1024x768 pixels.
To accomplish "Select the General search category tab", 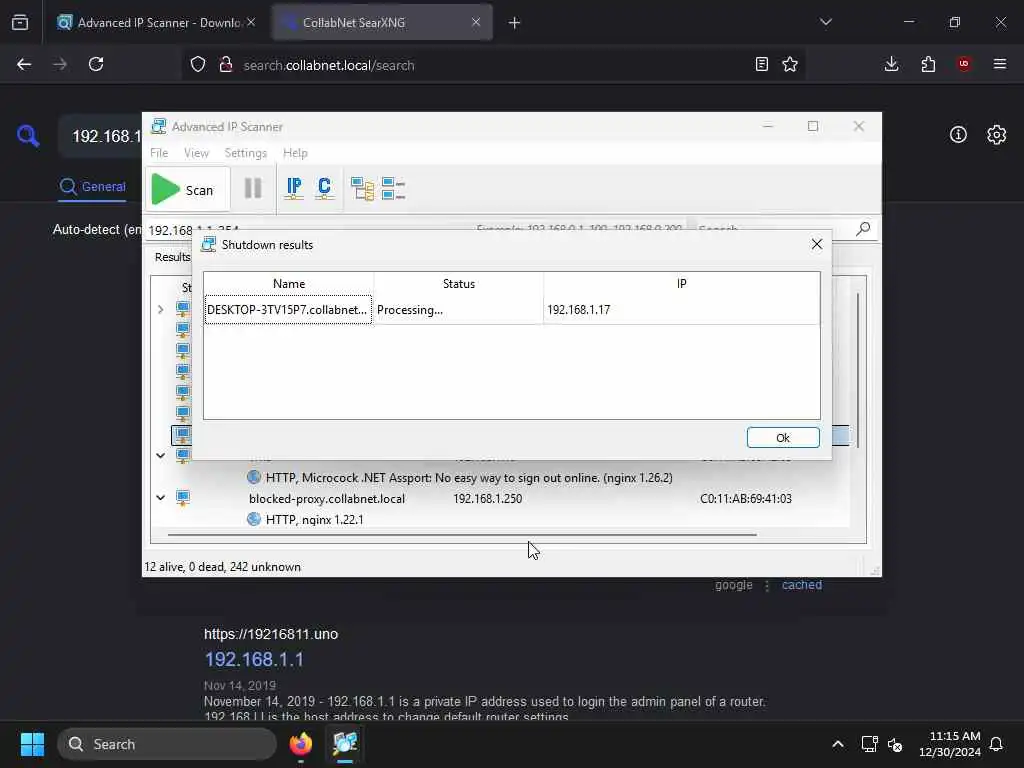I will pyautogui.click(x=92, y=187).
